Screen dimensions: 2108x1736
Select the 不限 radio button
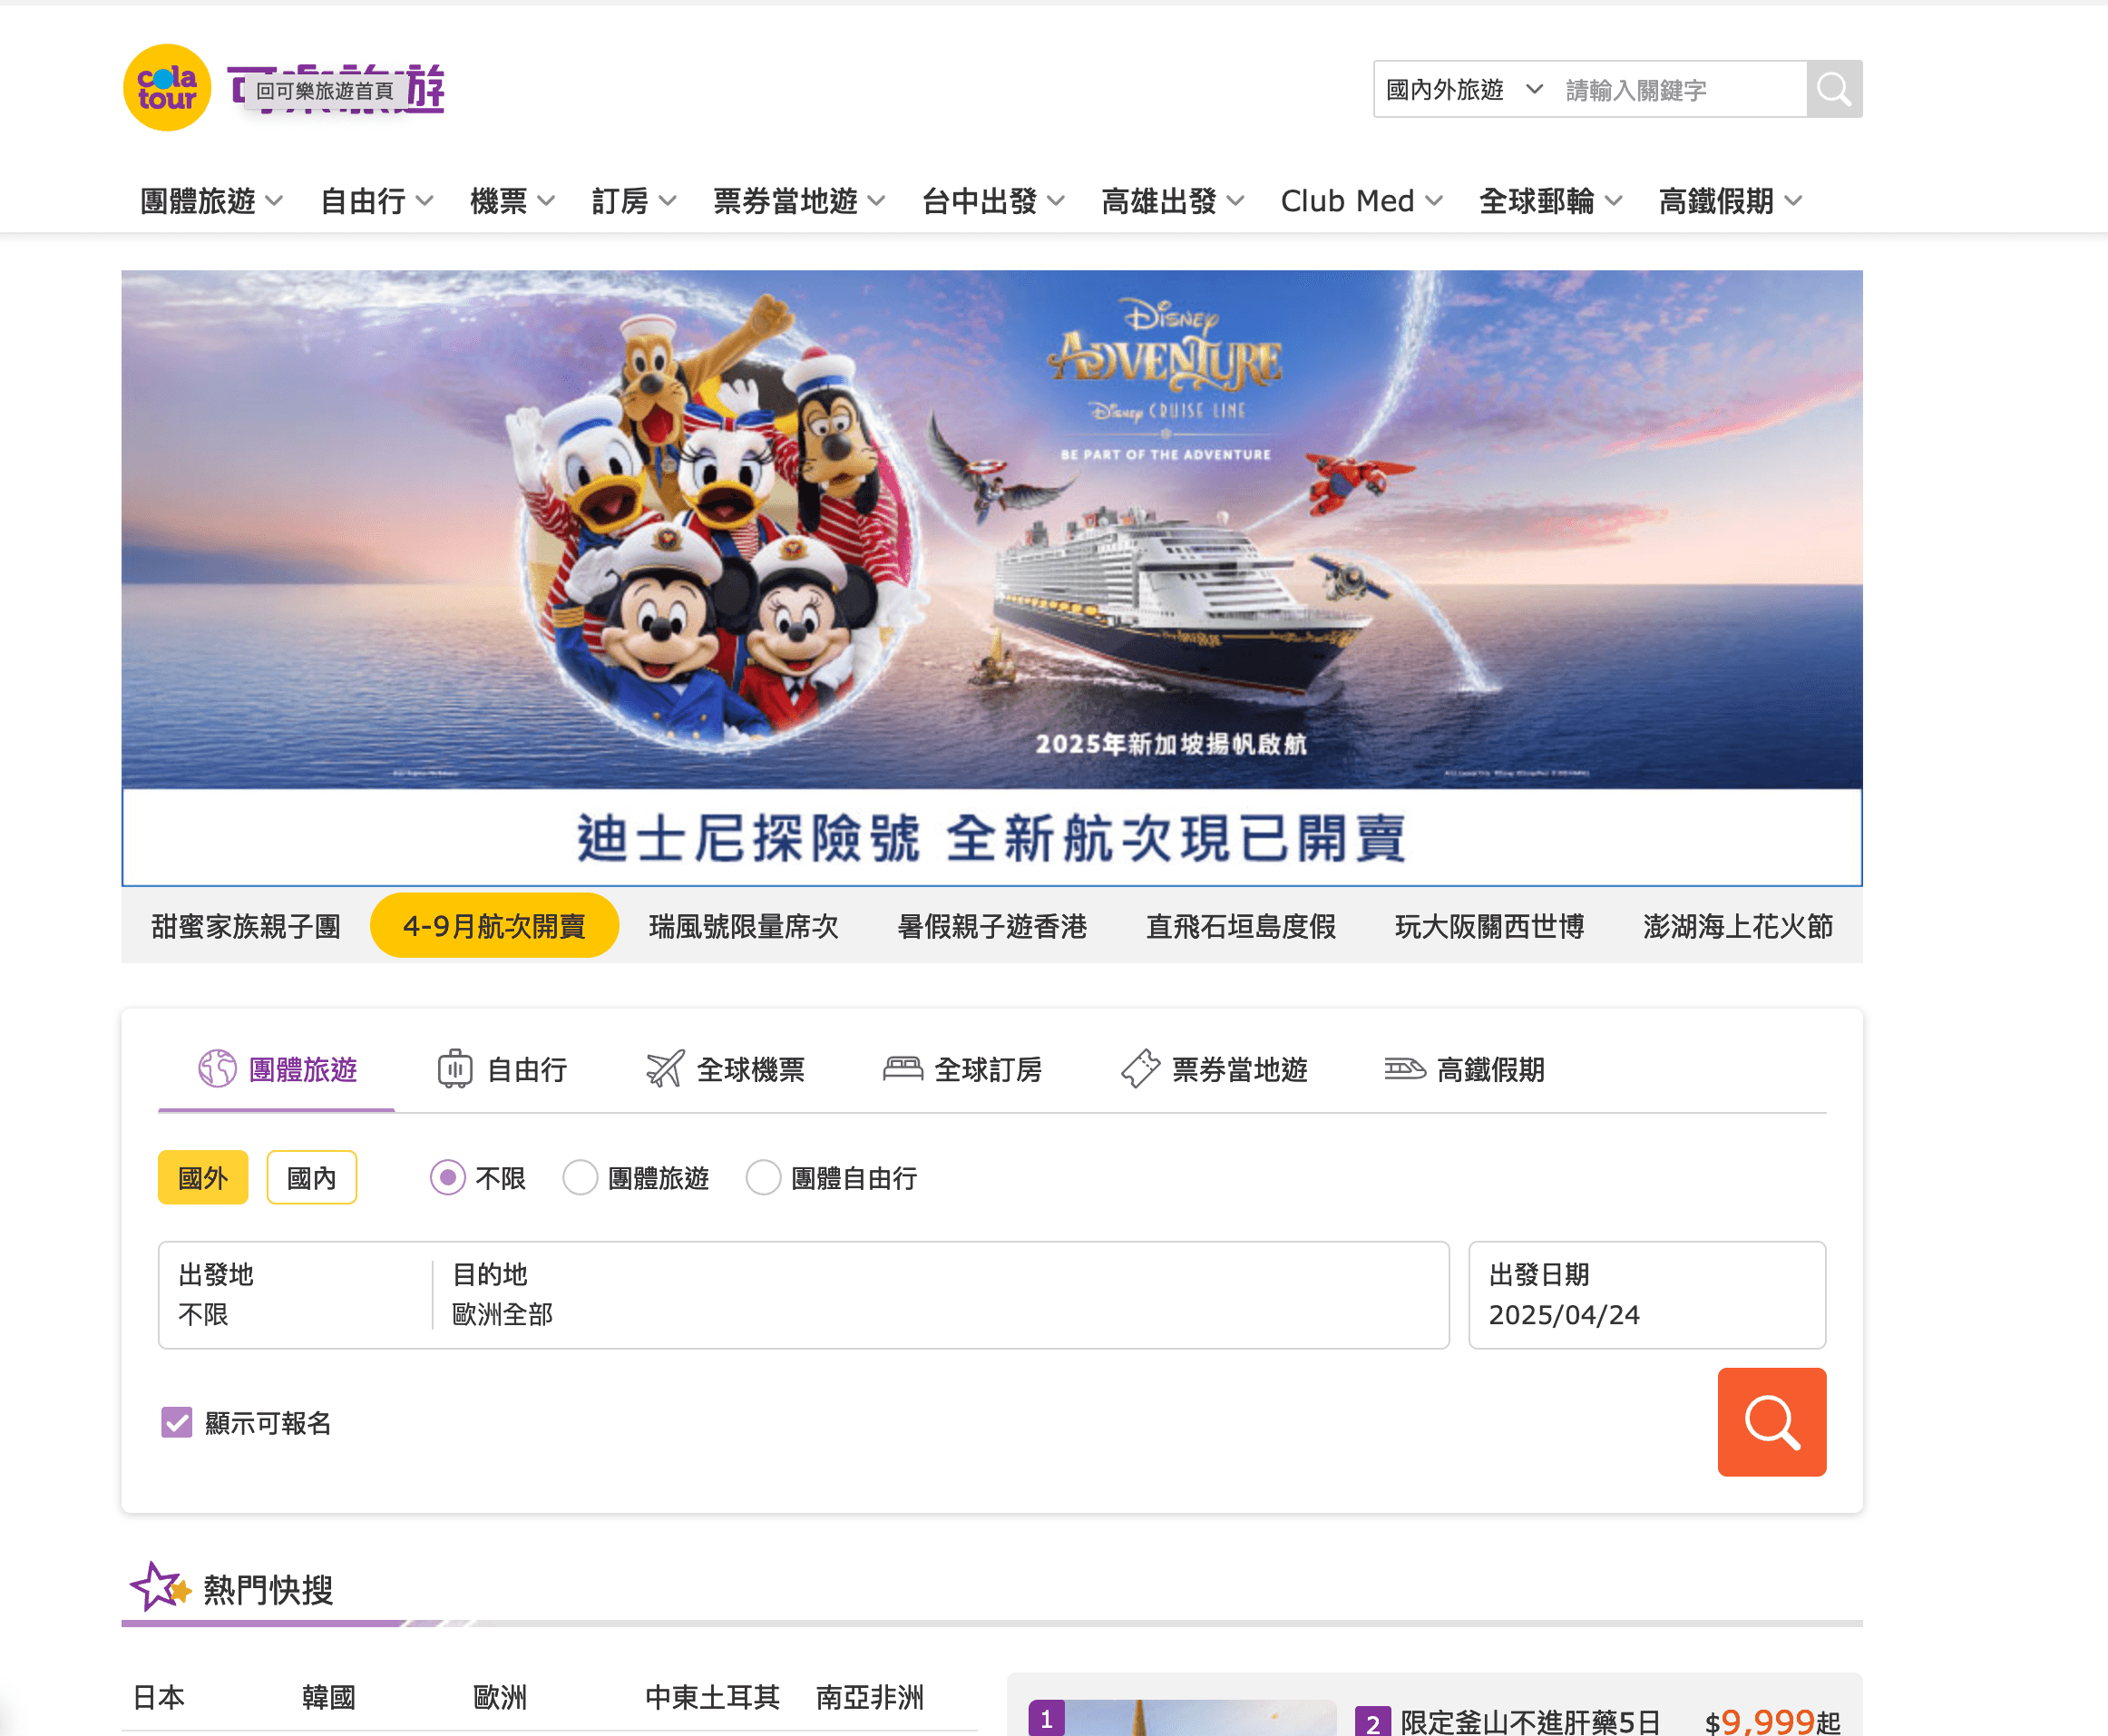click(x=447, y=1177)
